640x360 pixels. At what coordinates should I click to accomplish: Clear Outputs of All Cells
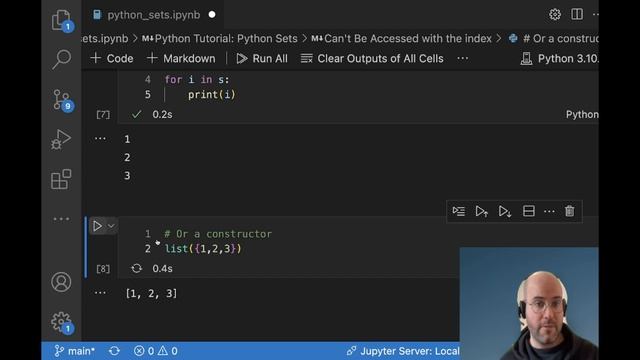pos(372,58)
